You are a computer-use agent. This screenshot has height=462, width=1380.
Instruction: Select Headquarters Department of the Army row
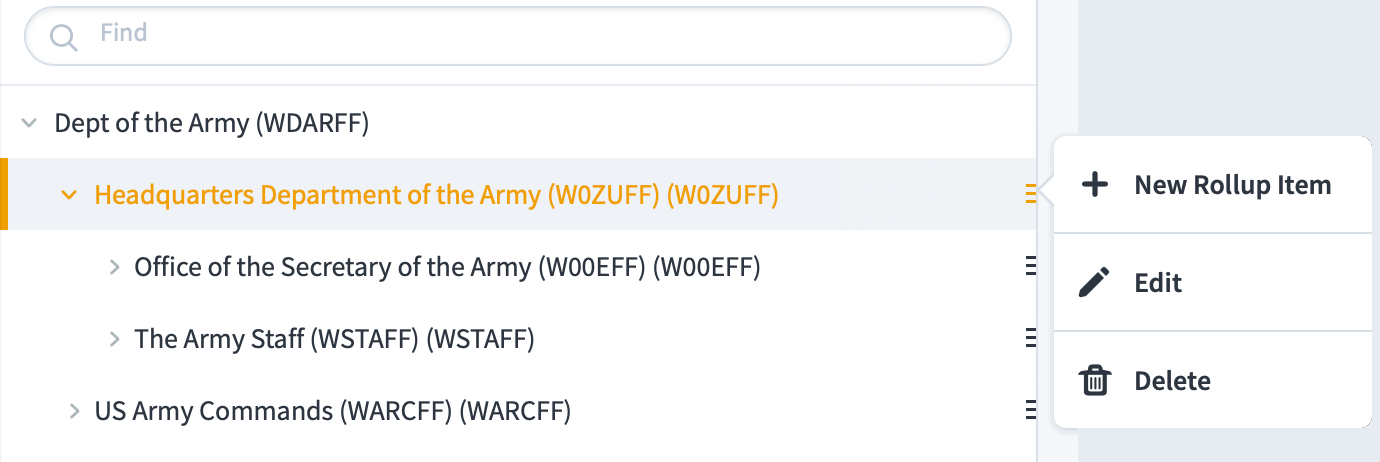click(518, 194)
